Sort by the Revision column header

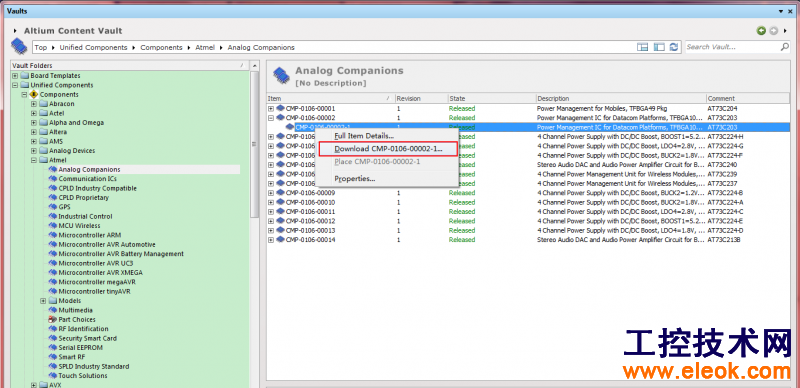coord(421,99)
